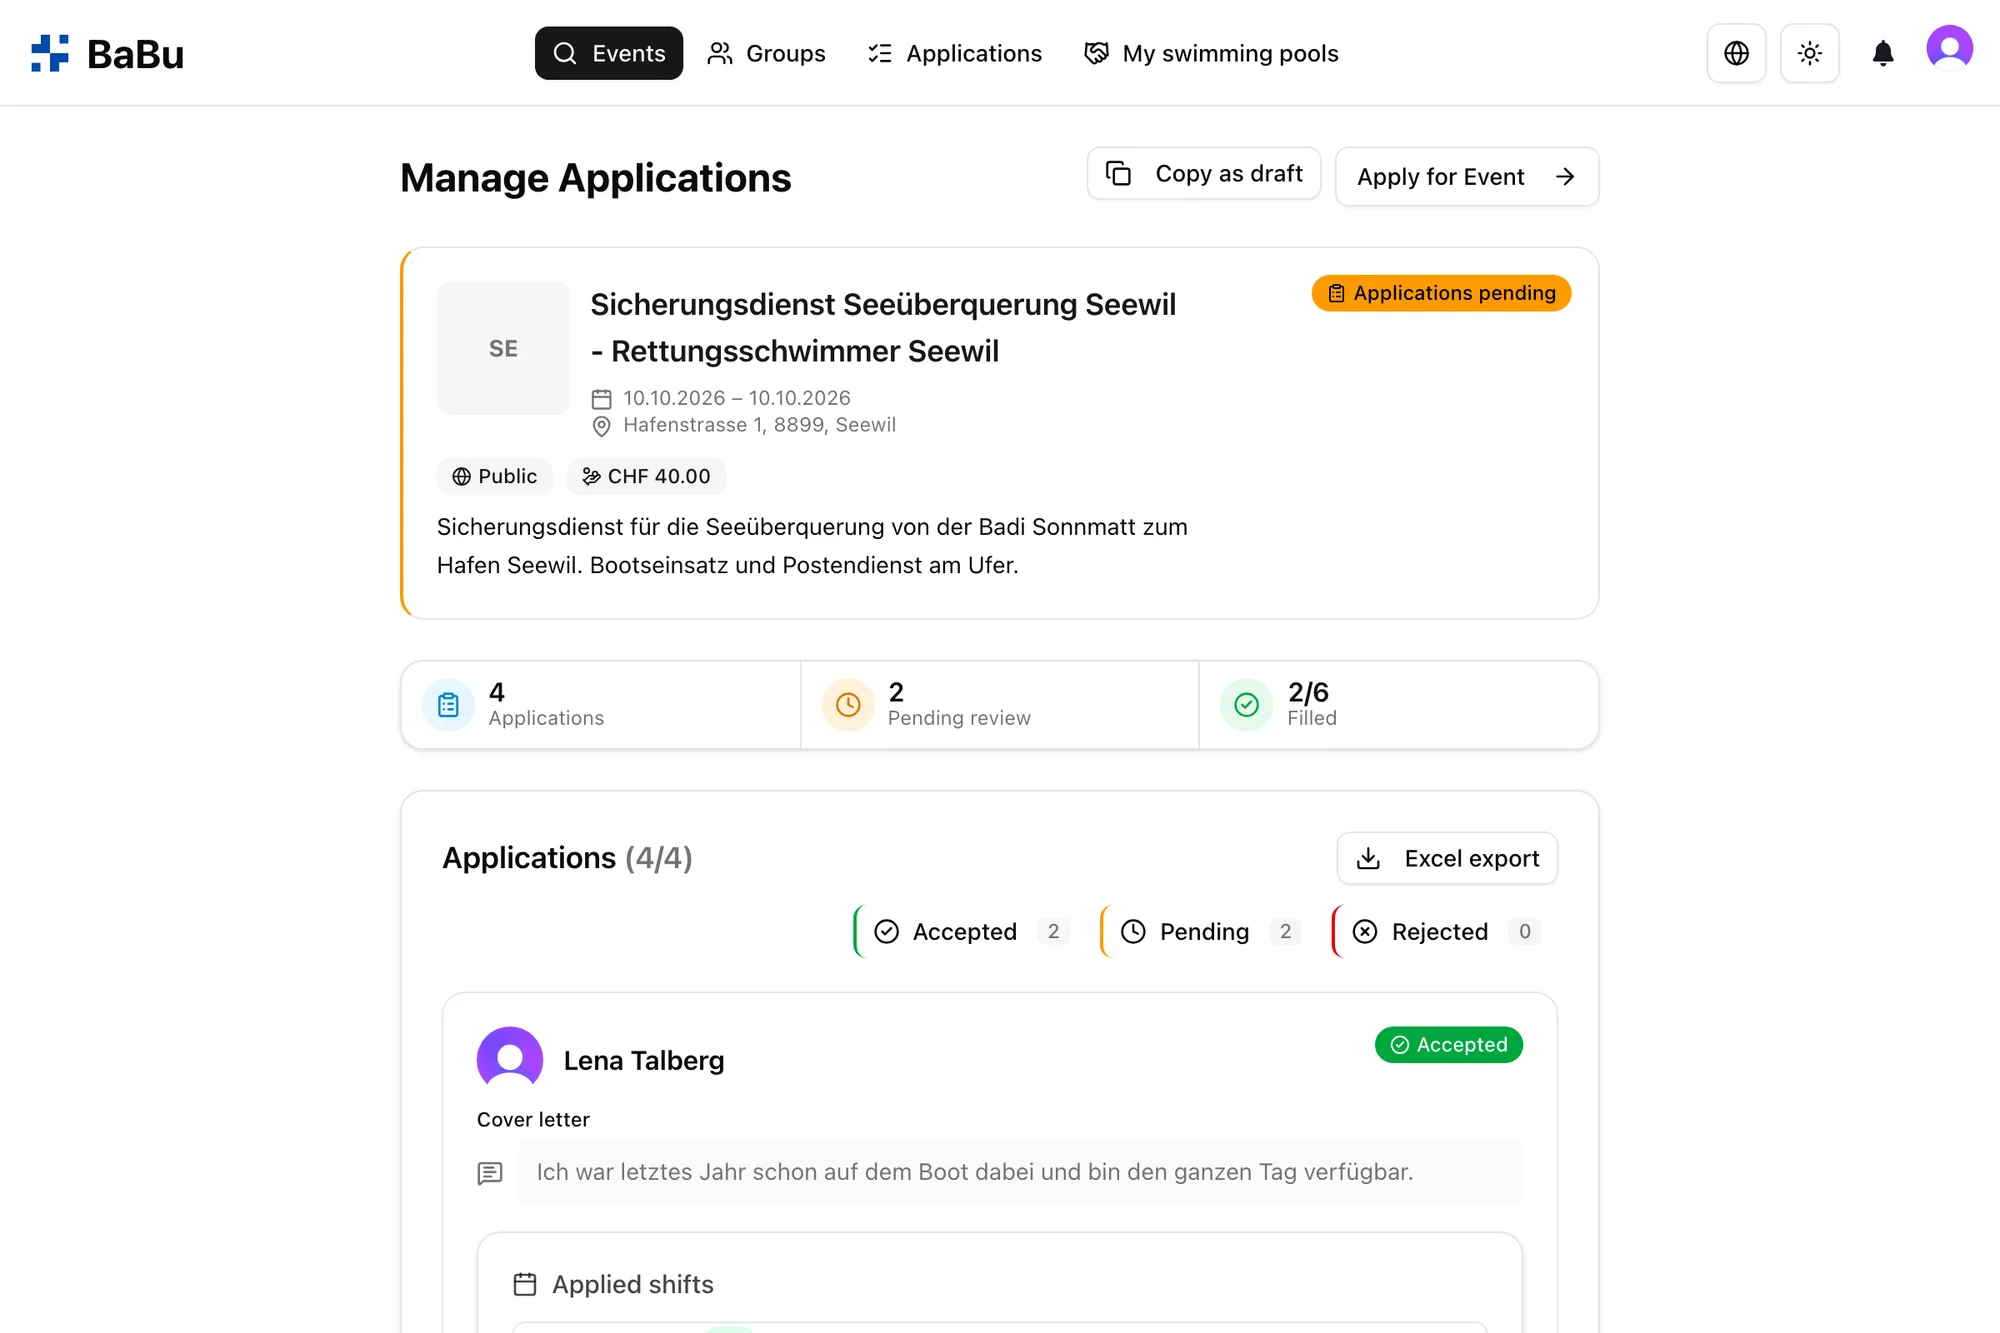Click Lena Talberg's avatar
The width and height of the screenshot is (2000, 1333).
pos(510,1059)
